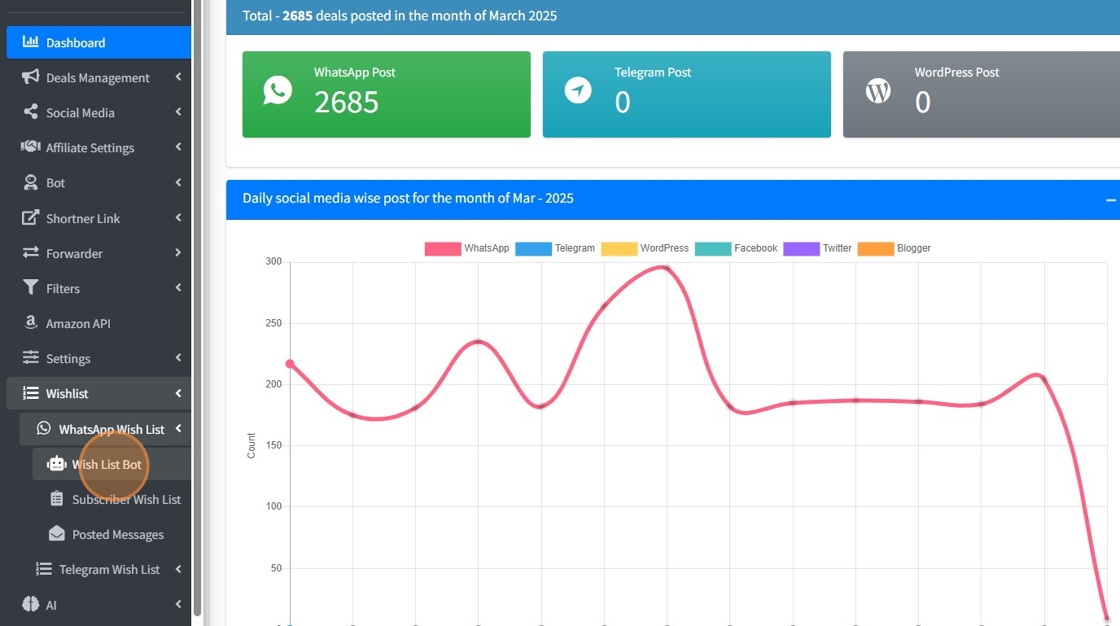The width and height of the screenshot is (1120, 626).
Task: Toggle Blogger series via orange legend swatch
Action: (x=875, y=248)
